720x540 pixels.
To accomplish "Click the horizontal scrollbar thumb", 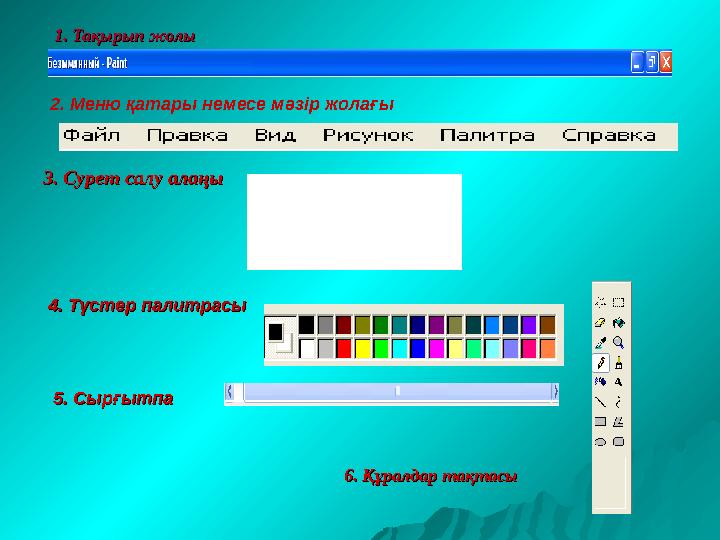I will (x=398, y=392).
